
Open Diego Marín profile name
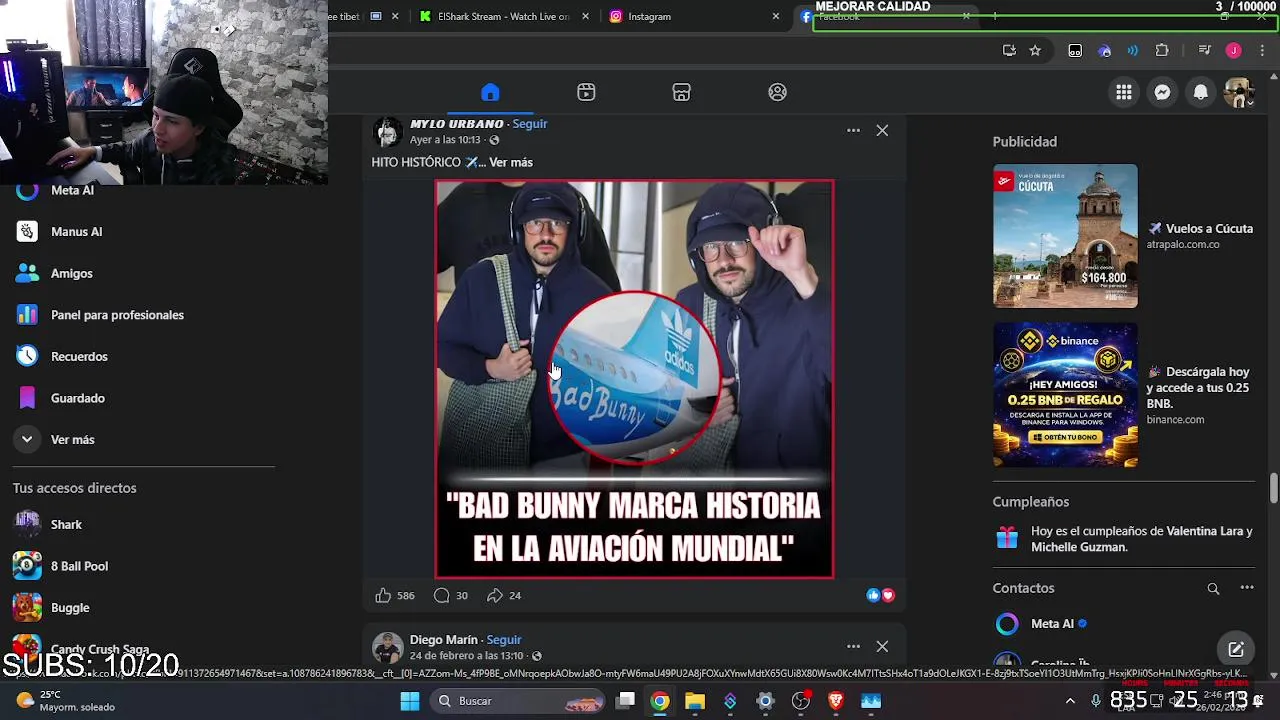point(443,640)
